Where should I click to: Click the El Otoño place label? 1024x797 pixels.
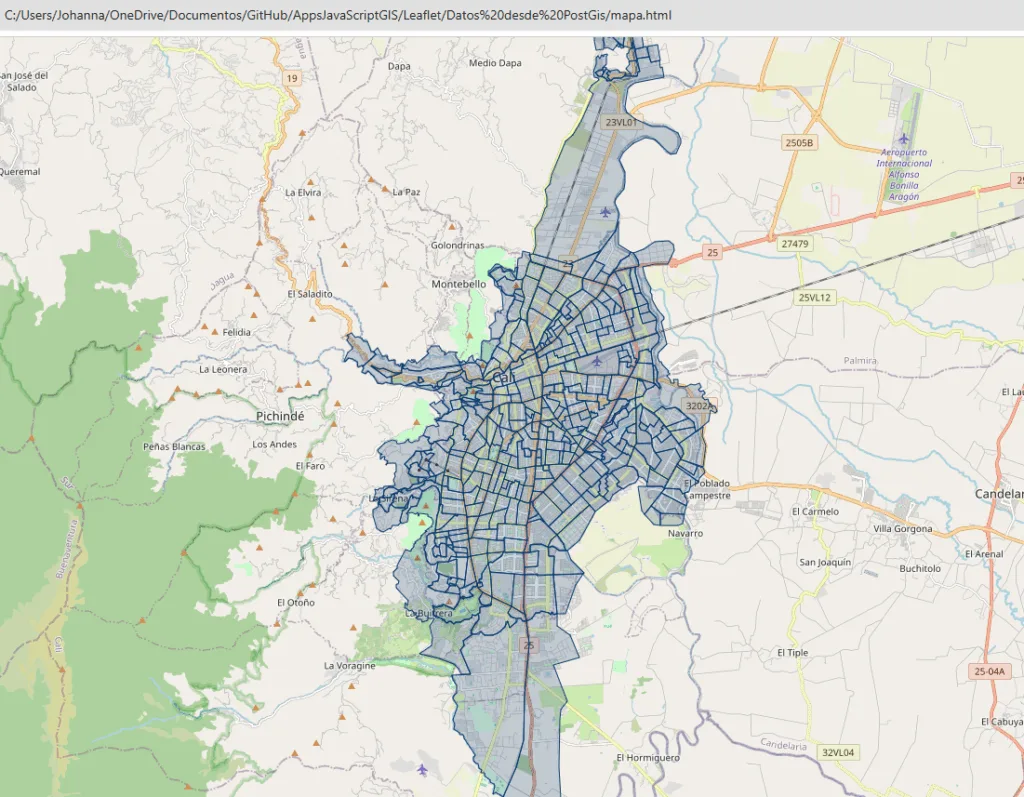296,602
